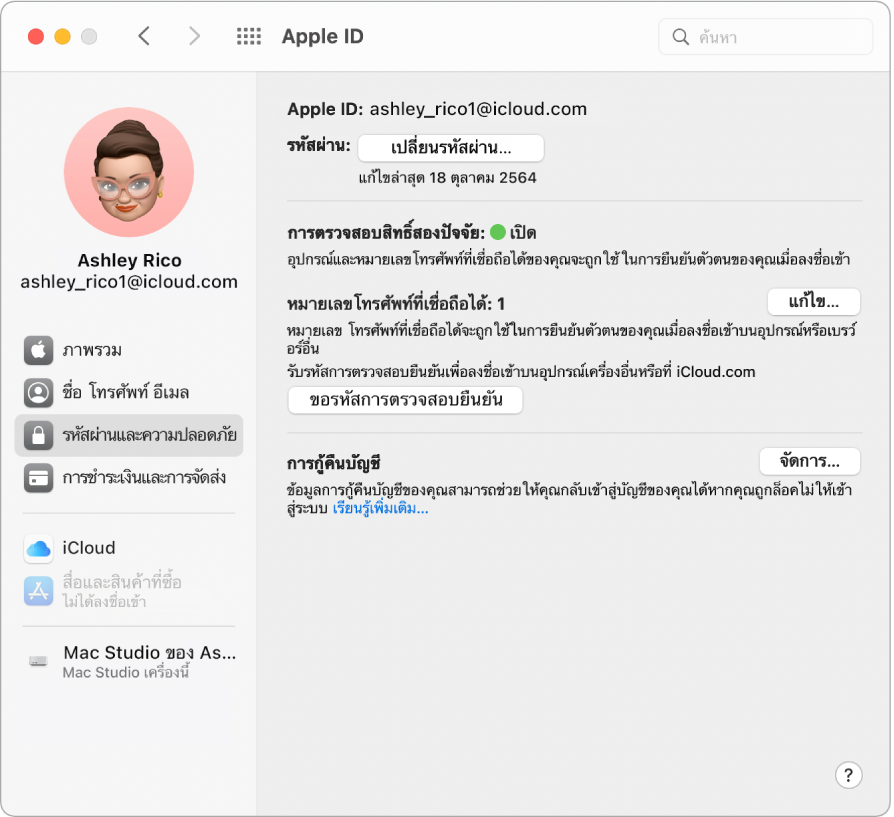Click the การกู้คืนบัญชี heading
Viewport: 894px width, 817px height.
[x=334, y=463]
